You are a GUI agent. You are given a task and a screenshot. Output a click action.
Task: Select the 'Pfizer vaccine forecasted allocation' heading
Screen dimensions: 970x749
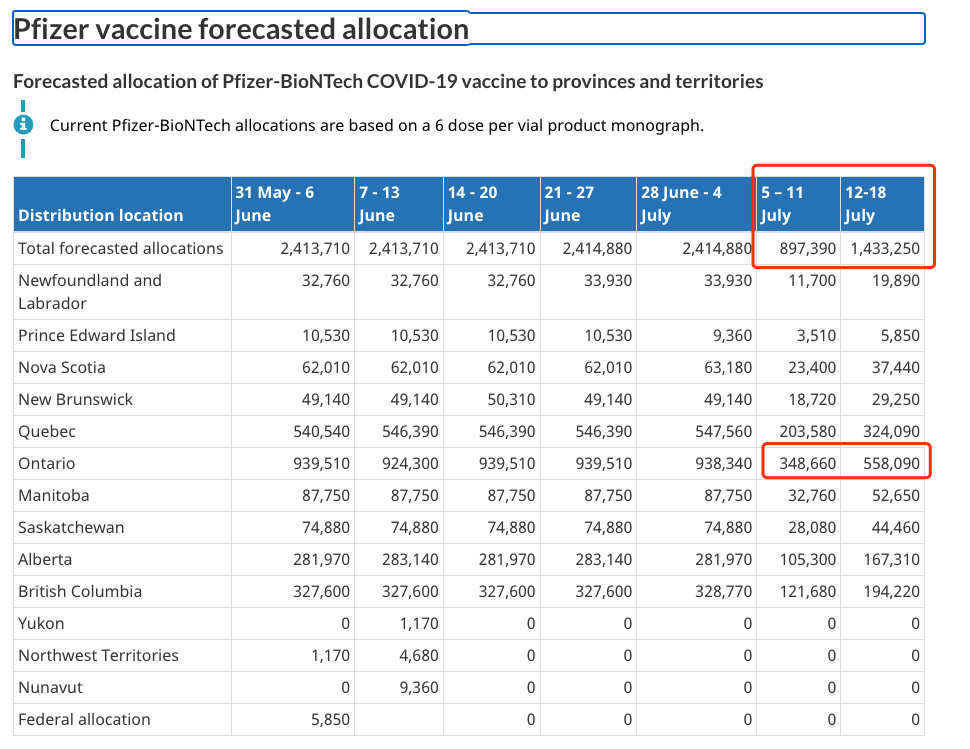241,29
